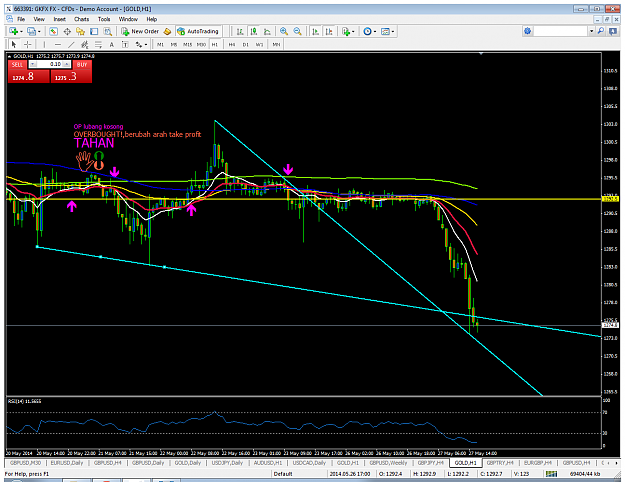Expand the search box dropdown arrow
The height and width of the screenshot is (482, 625).
(592, 31)
